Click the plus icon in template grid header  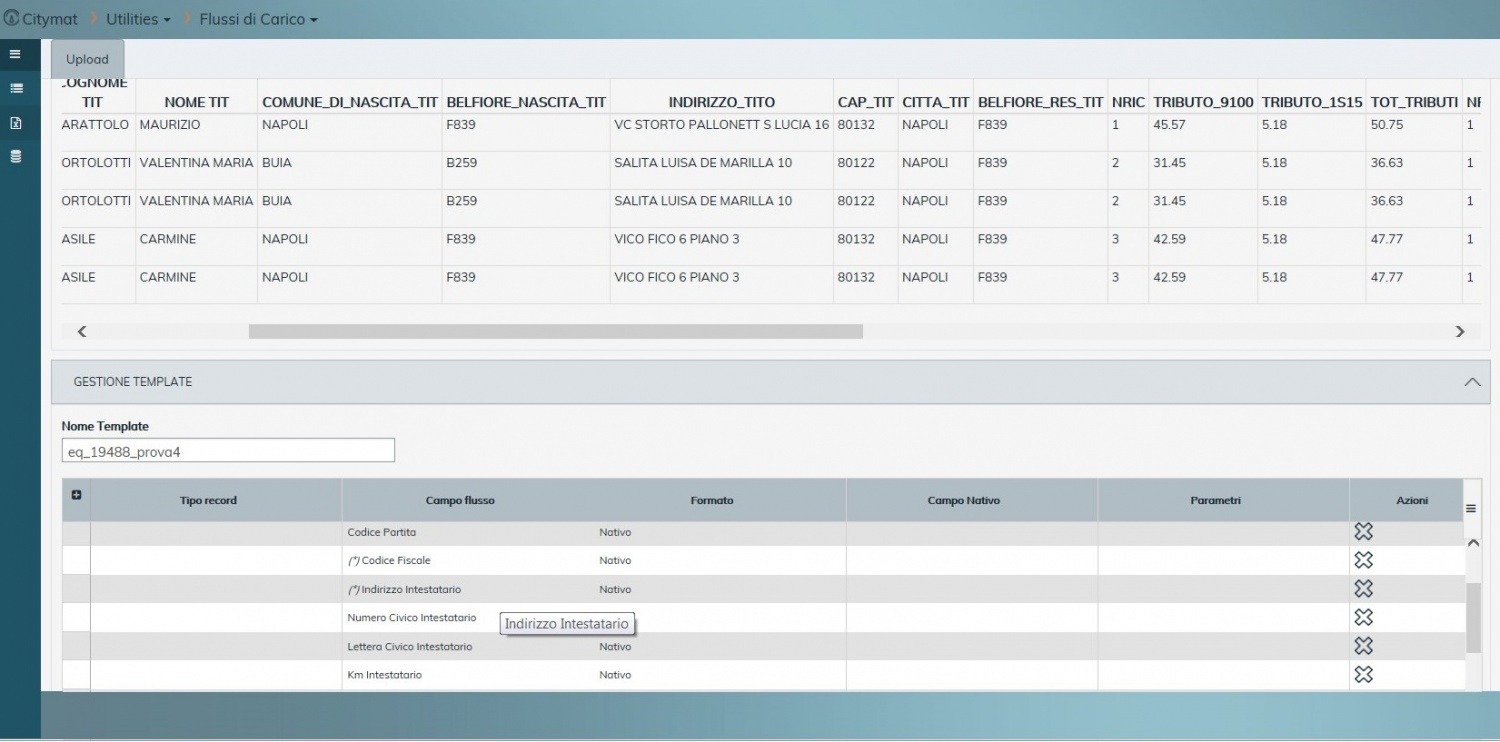[x=76, y=495]
